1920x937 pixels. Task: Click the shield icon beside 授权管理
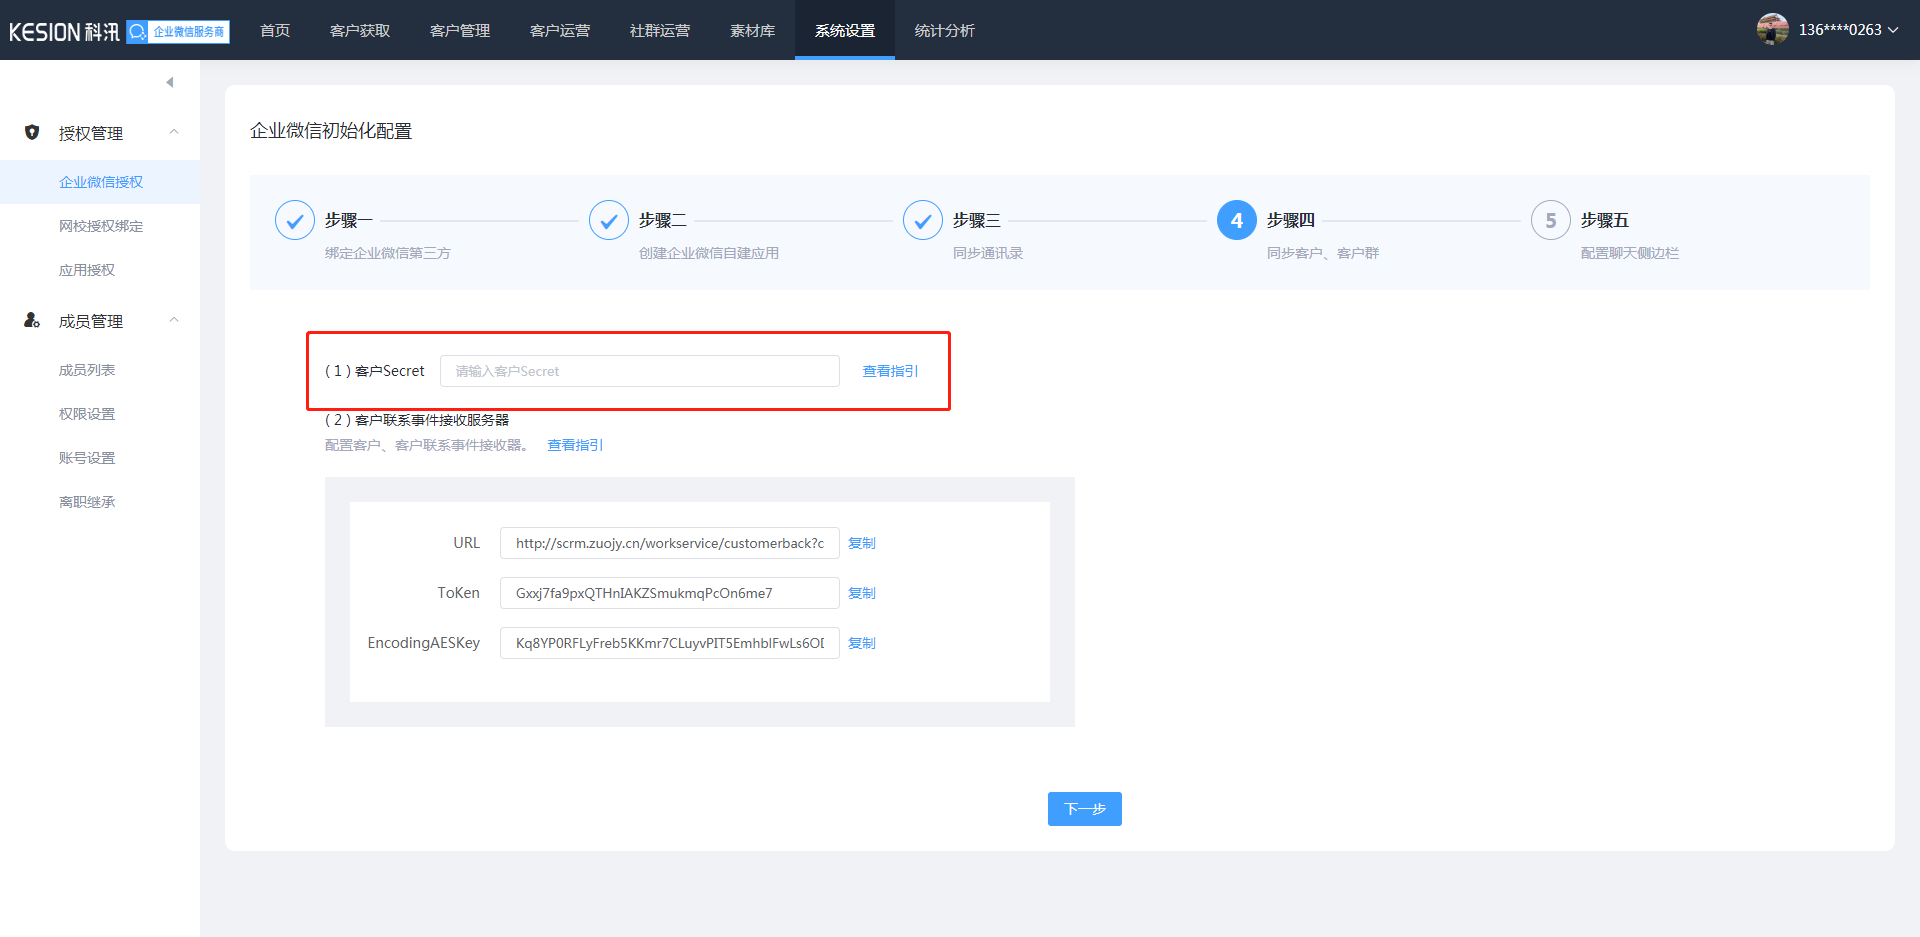32,132
